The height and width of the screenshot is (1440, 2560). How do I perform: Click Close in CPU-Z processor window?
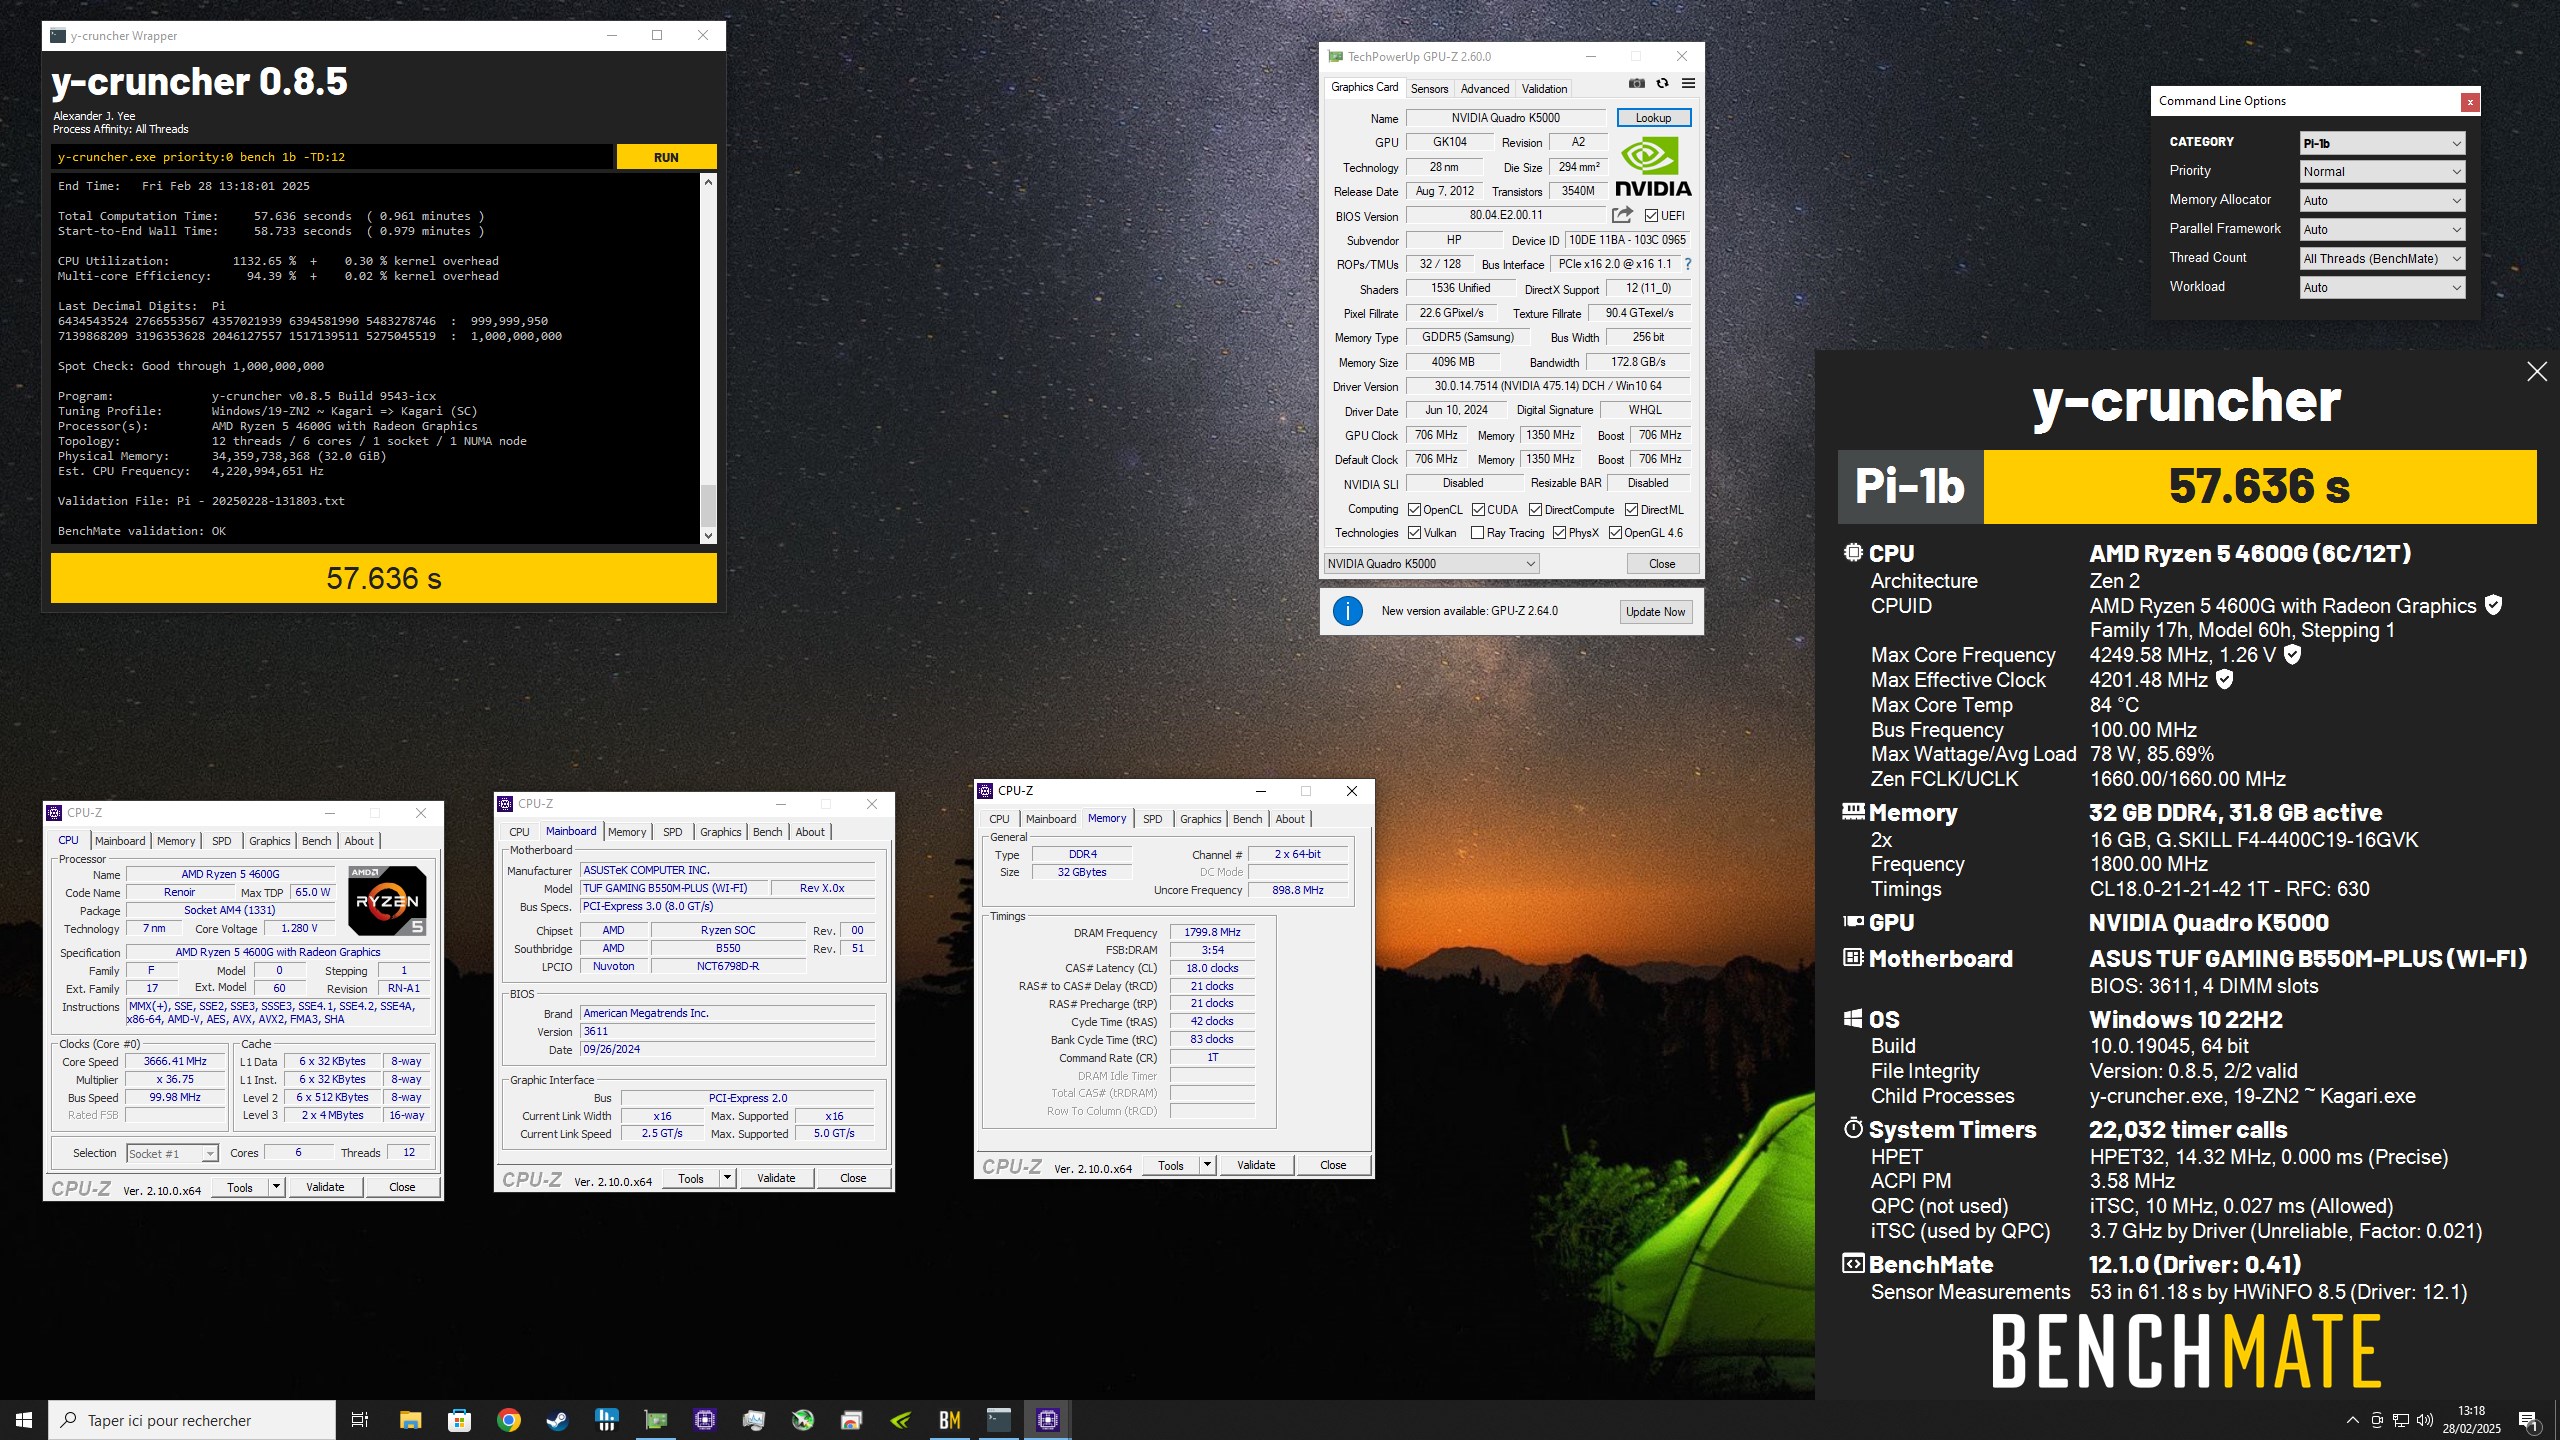(x=402, y=1187)
